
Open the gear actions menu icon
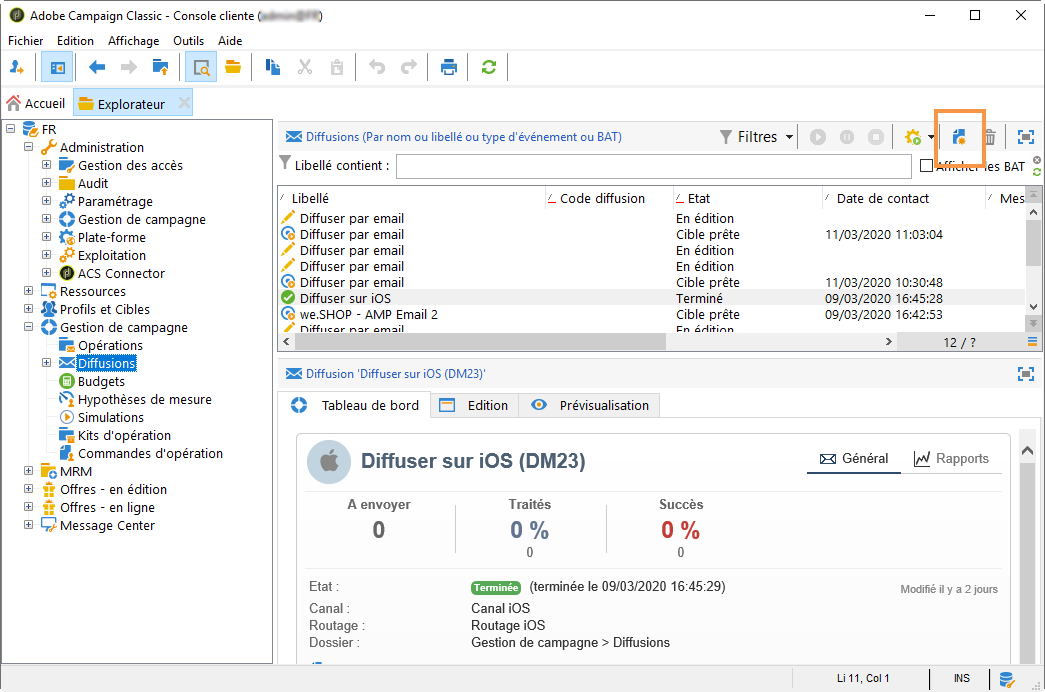pos(918,137)
